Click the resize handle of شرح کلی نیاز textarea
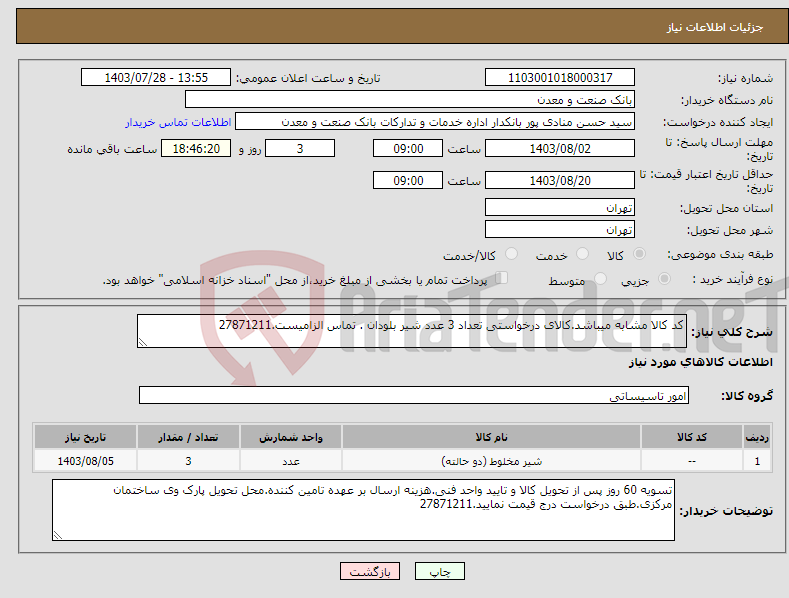This screenshot has width=789, height=598. pos(143,342)
